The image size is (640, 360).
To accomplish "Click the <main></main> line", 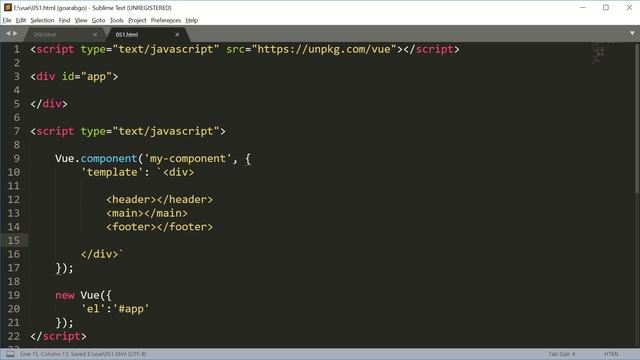I will coord(147,213).
